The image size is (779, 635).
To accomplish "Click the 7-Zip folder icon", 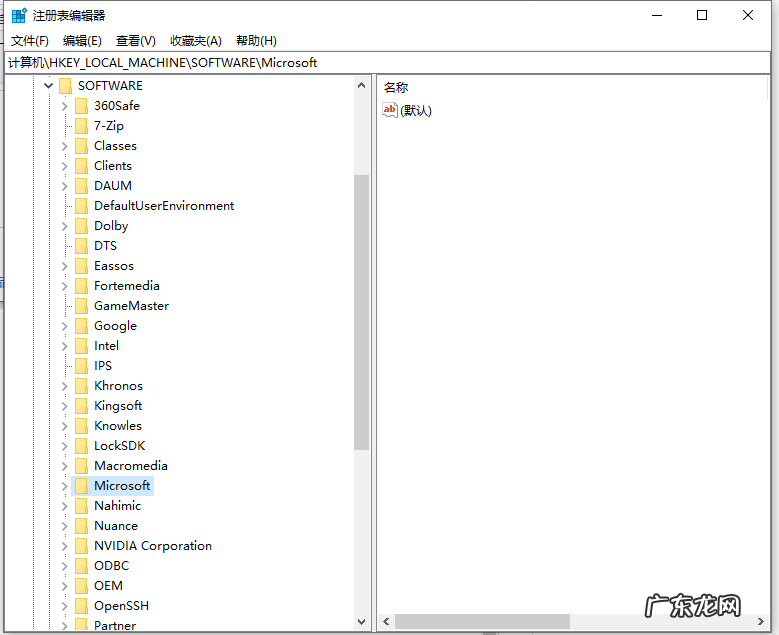I will point(81,126).
